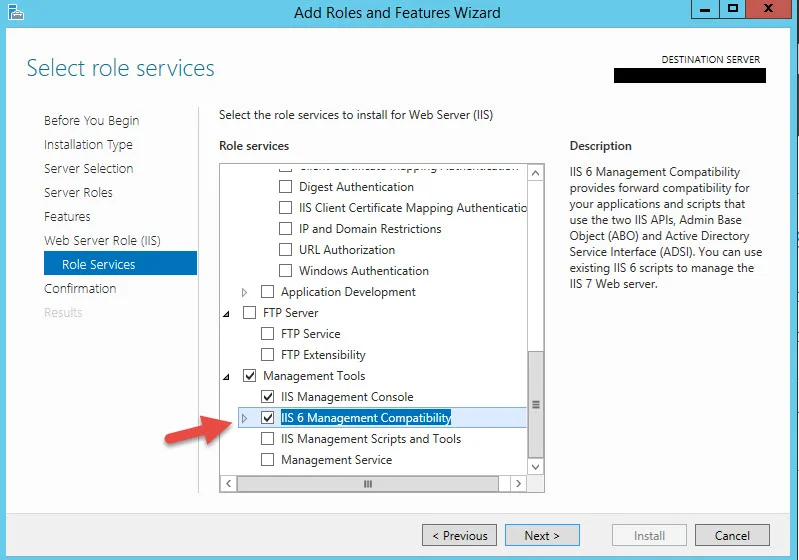This screenshot has height=560, width=799.
Task: Open the Web Server Role (IIS) step
Action: coord(102,241)
